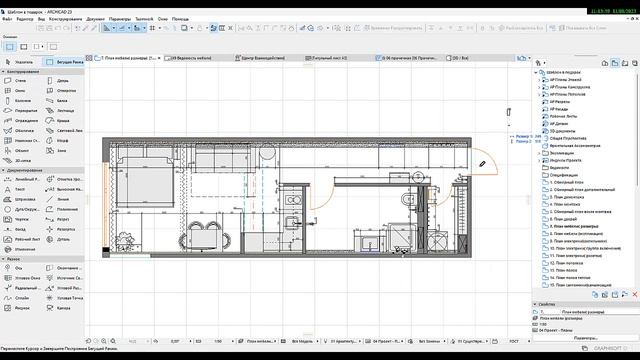
Task: Collapse the Конструирование toolbox section
Action: point(3,72)
